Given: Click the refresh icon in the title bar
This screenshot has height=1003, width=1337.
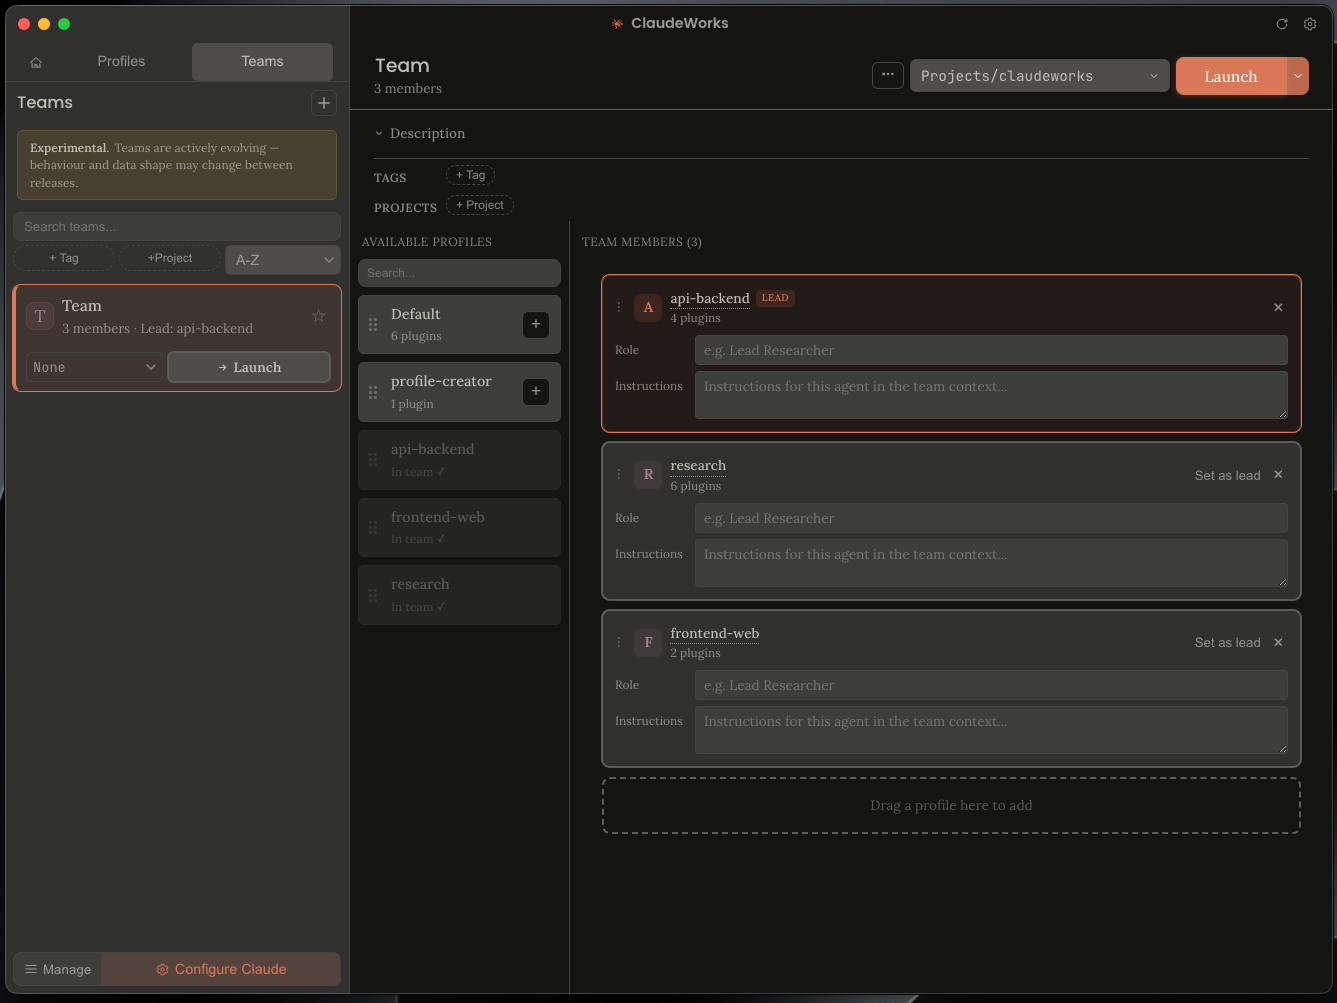Looking at the screenshot, I should pyautogui.click(x=1282, y=23).
